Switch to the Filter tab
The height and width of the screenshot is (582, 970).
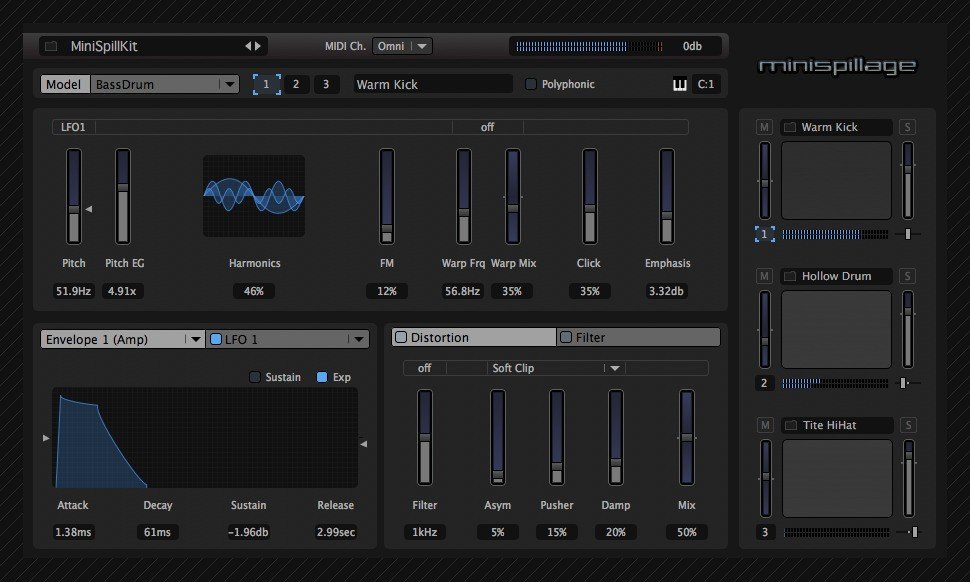point(638,336)
